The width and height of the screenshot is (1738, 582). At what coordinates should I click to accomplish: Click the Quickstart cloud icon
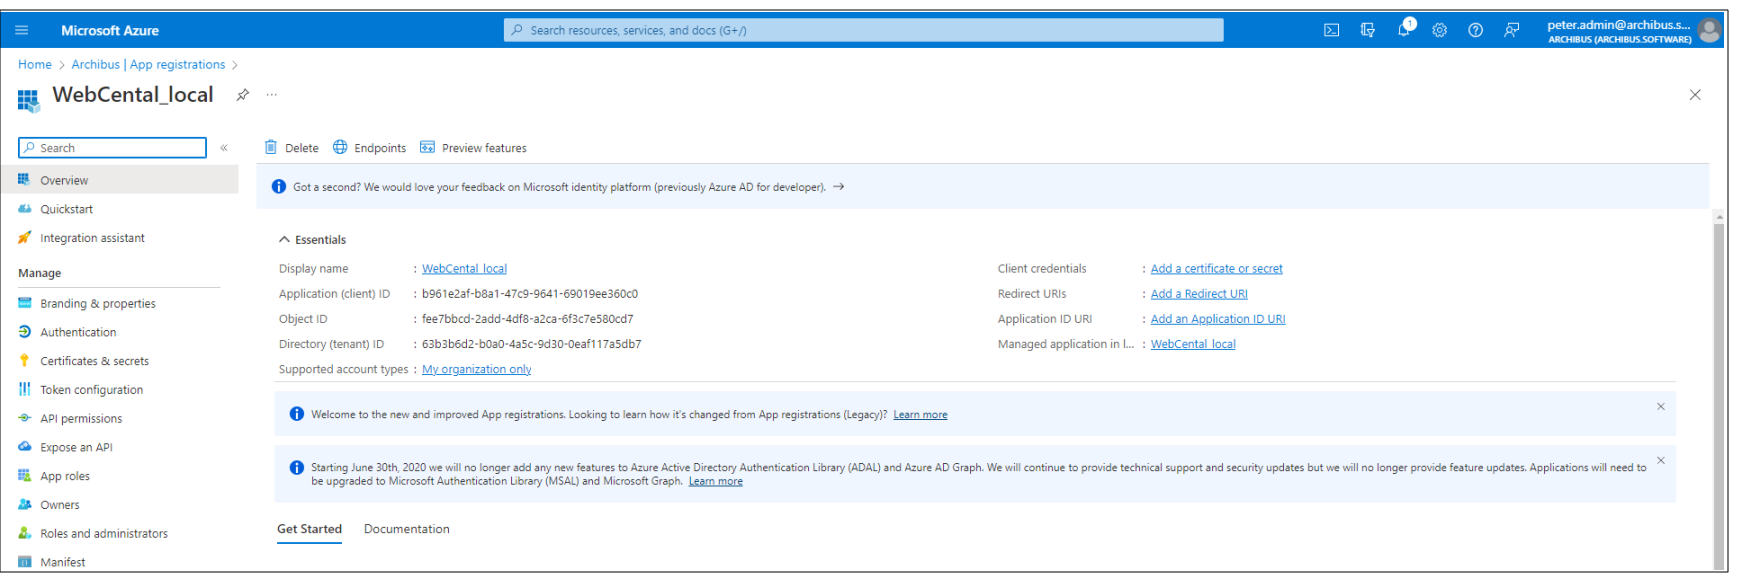coord(24,209)
